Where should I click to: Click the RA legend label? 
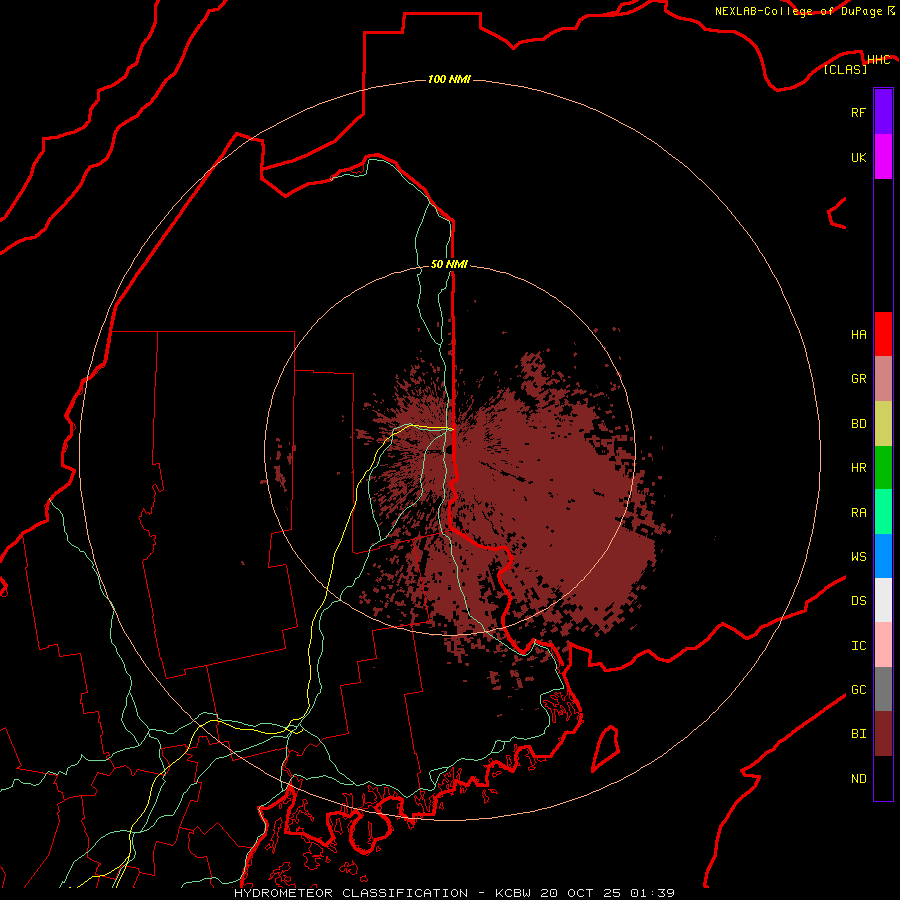[x=858, y=513]
